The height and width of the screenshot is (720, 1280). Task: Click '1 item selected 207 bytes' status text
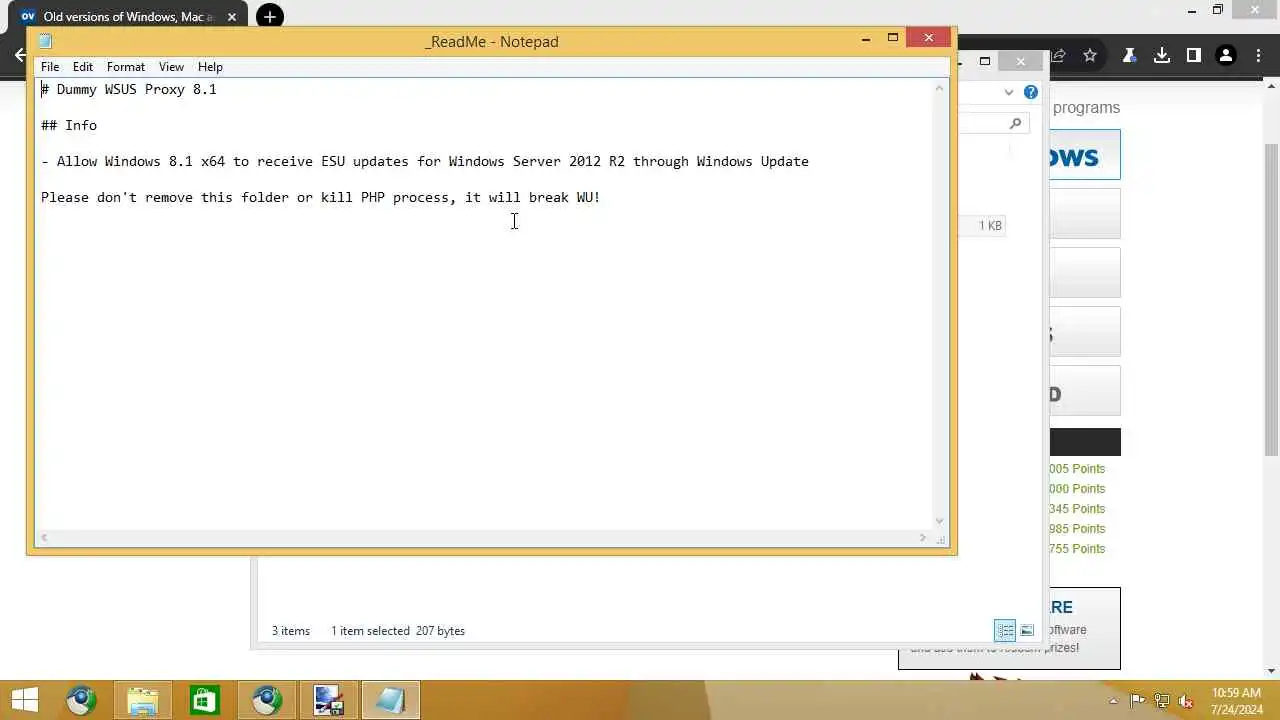(x=398, y=631)
